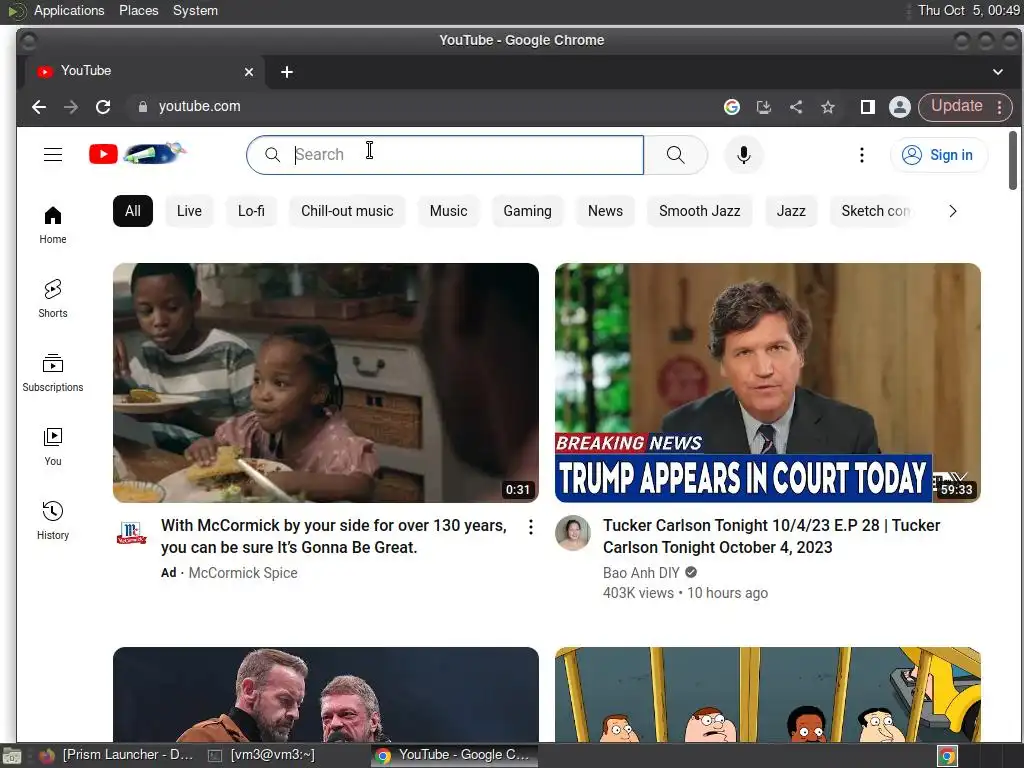Show more category chips with right chevron

click(952, 211)
